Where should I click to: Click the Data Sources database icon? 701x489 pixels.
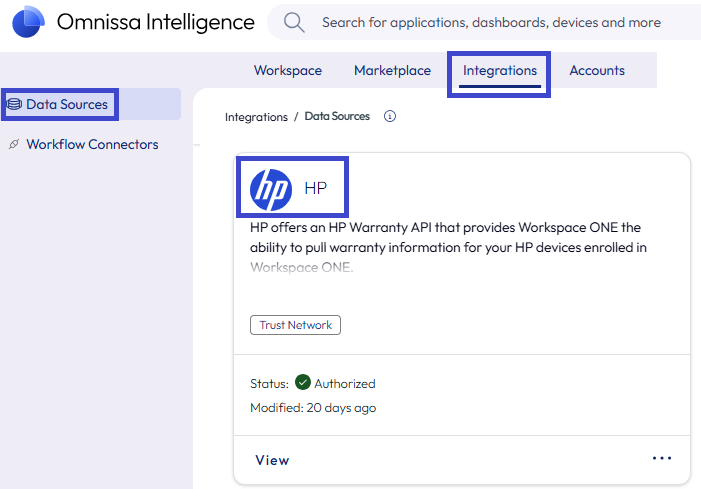click(x=14, y=104)
